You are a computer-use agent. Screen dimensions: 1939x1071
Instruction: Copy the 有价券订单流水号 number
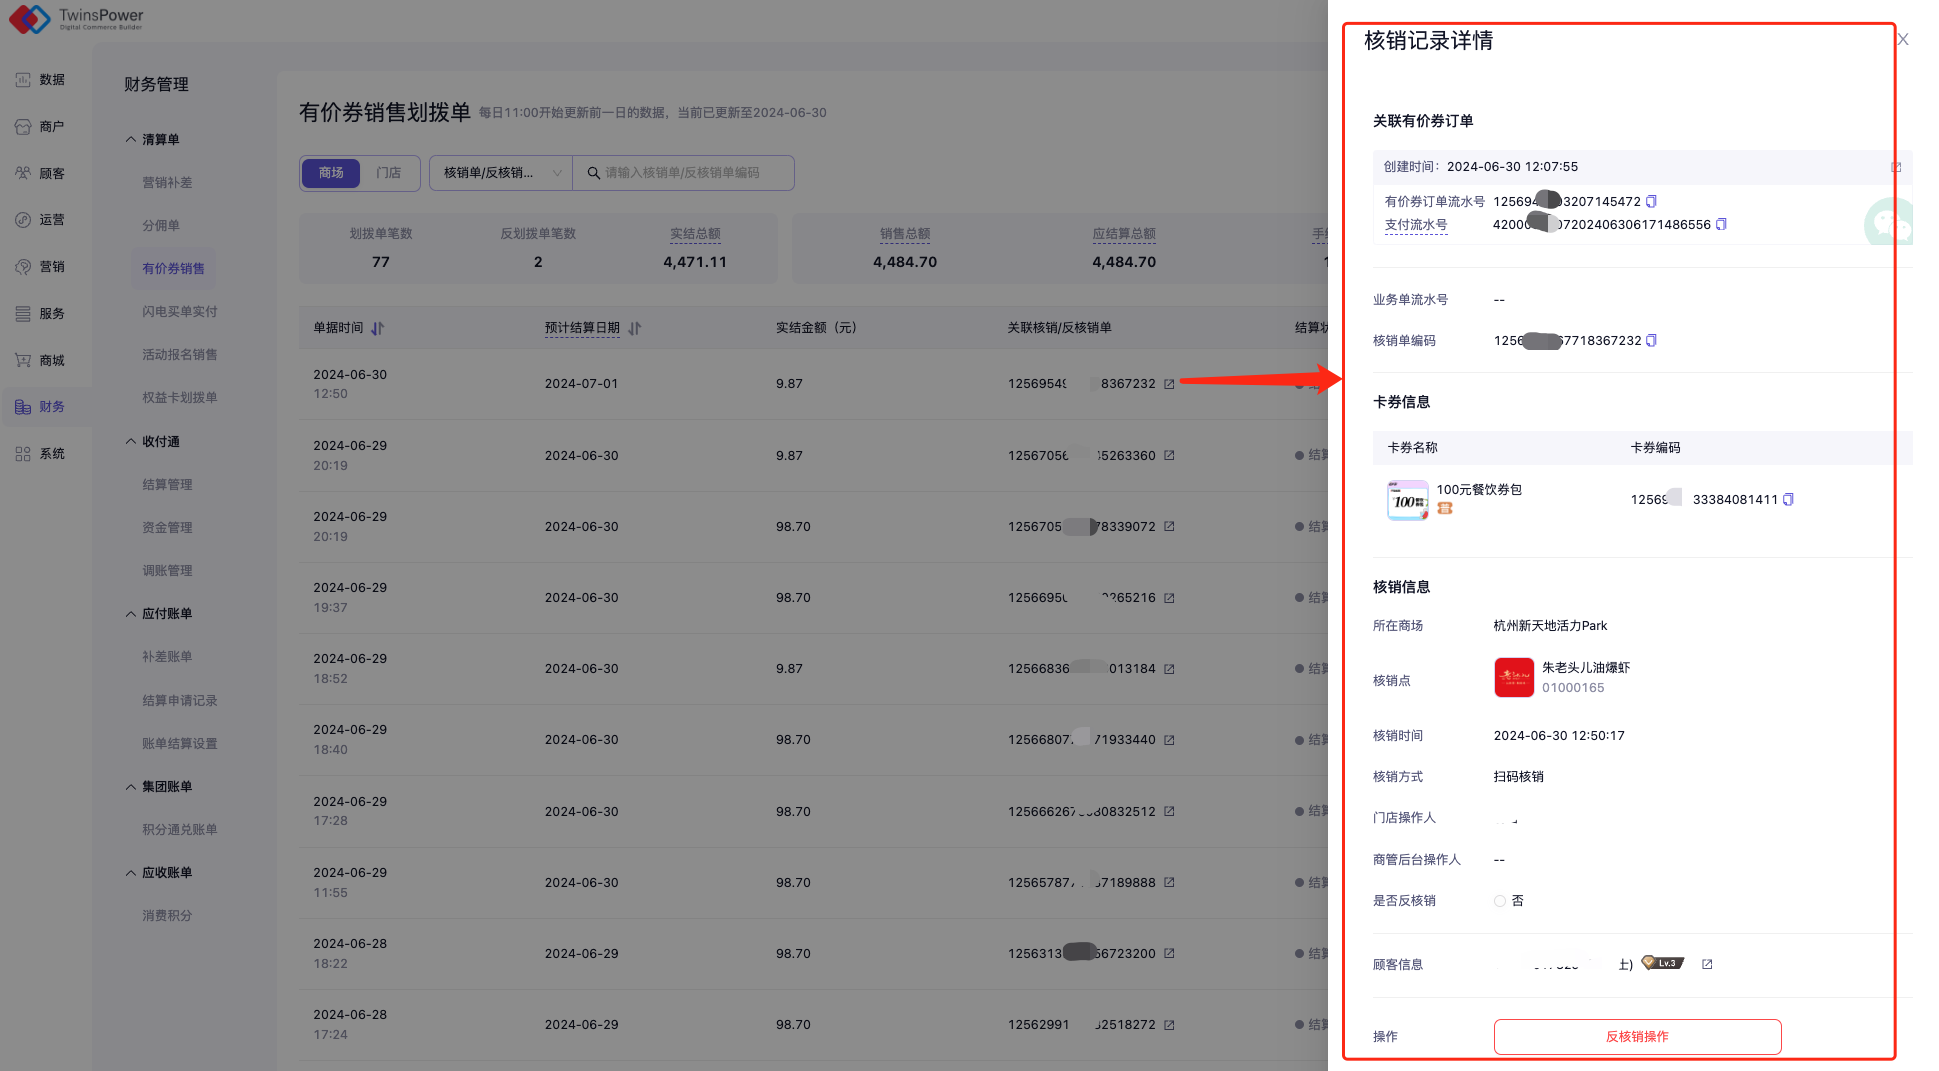[x=1651, y=202]
